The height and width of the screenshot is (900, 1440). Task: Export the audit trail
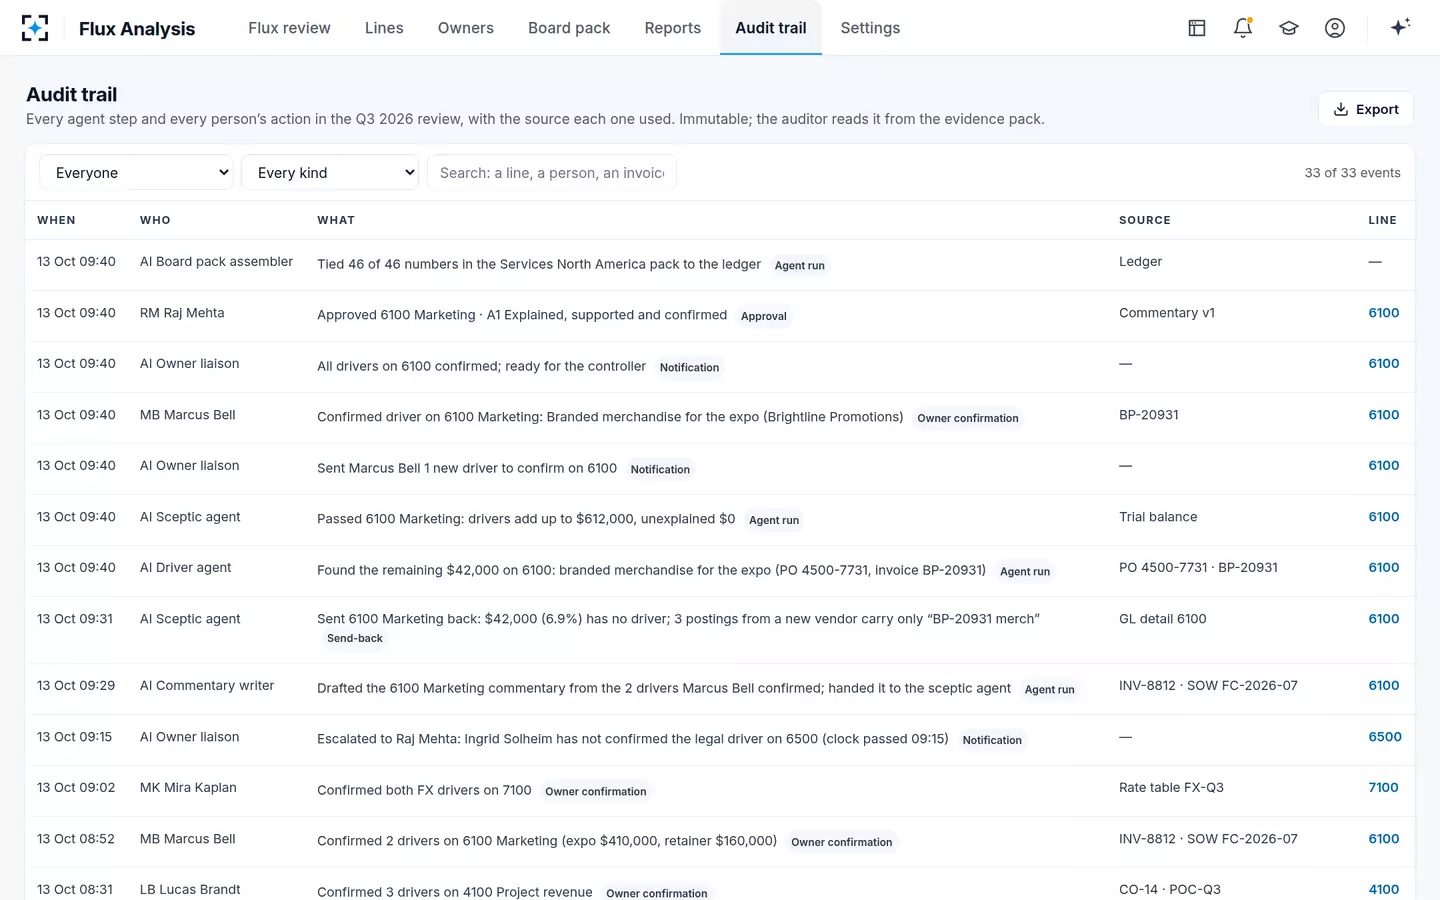pyautogui.click(x=1366, y=109)
